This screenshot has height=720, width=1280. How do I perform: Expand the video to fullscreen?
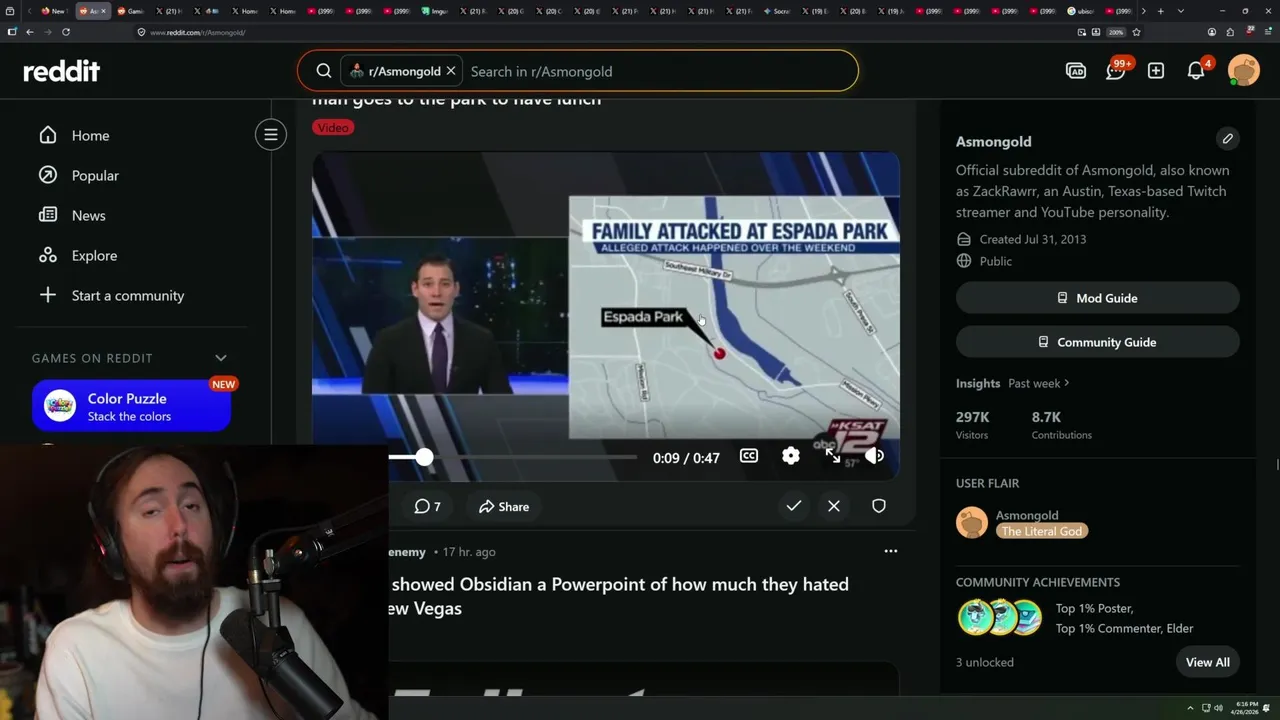[833, 456]
